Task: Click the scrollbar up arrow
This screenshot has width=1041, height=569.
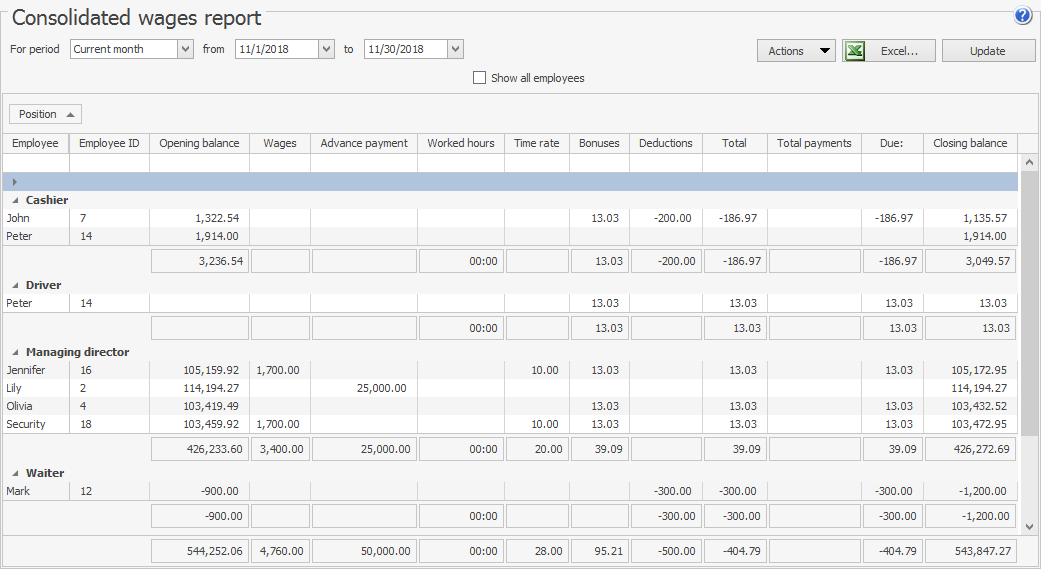Action: point(1029,161)
